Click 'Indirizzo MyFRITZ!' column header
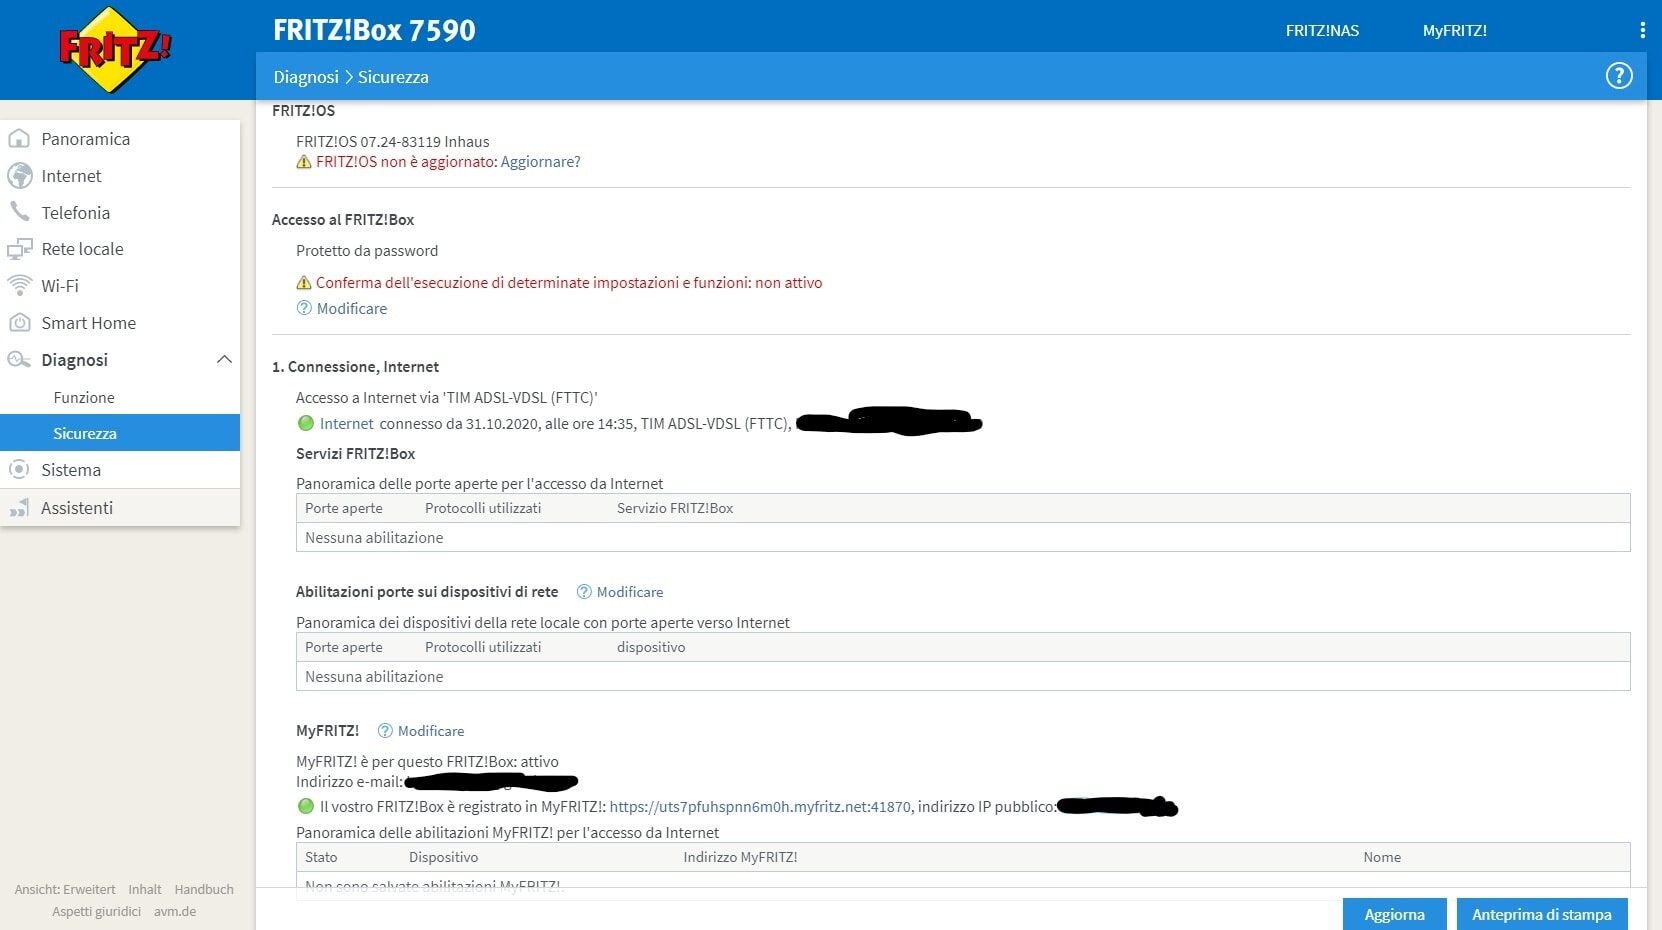 740,857
